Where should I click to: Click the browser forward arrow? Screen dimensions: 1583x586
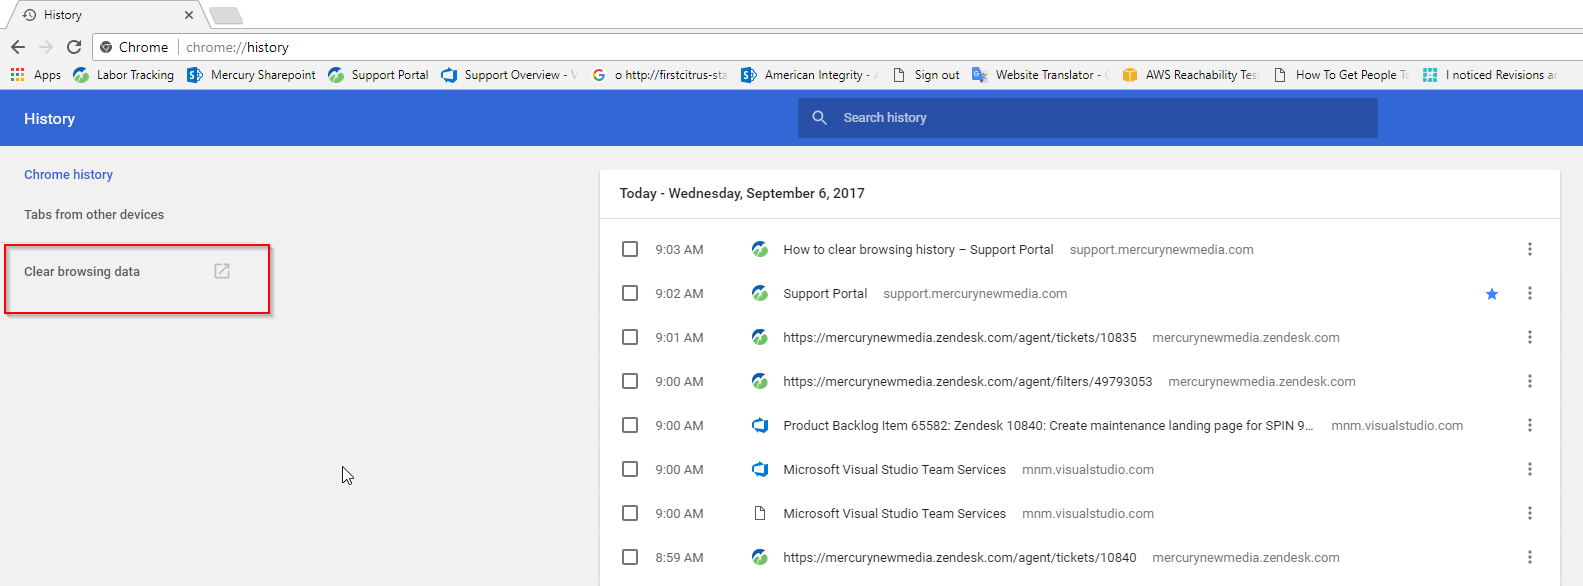(x=46, y=47)
